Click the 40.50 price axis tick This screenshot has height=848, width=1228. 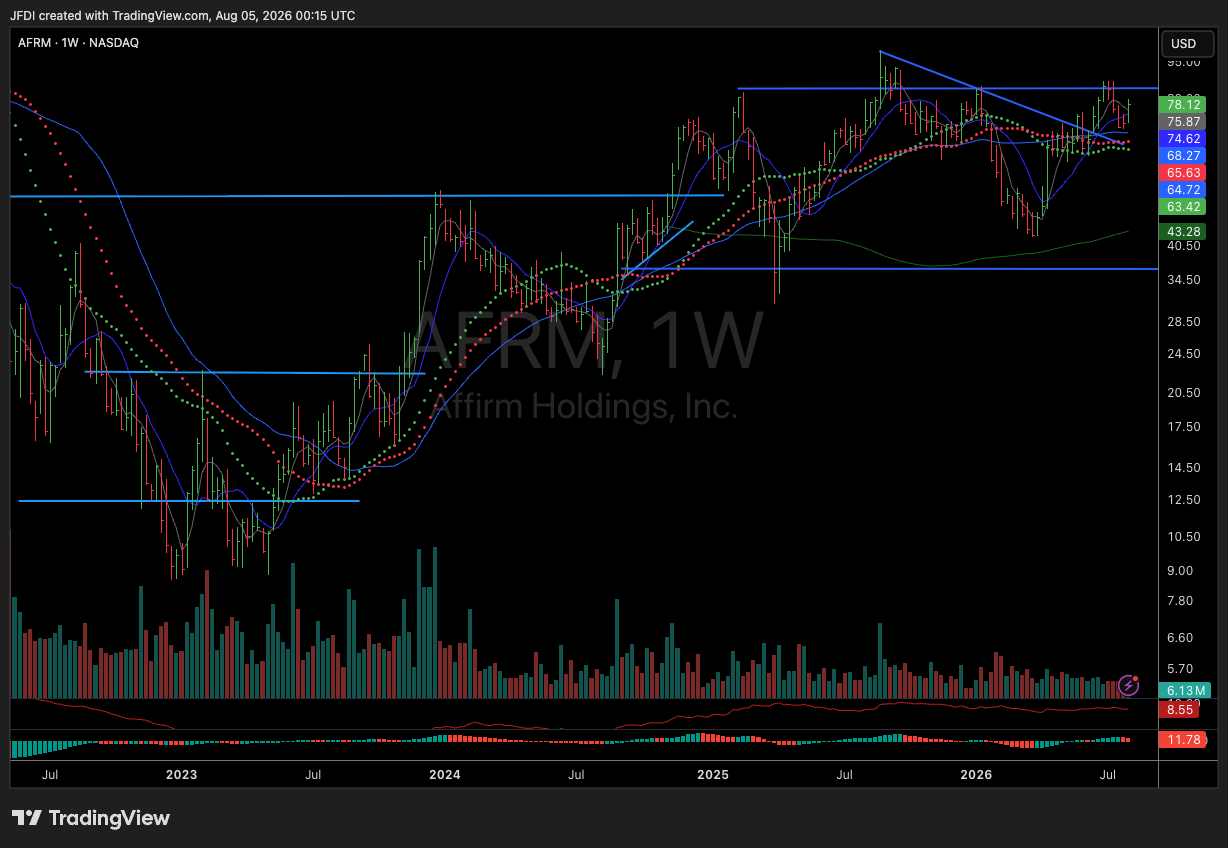coord(1183,246)
